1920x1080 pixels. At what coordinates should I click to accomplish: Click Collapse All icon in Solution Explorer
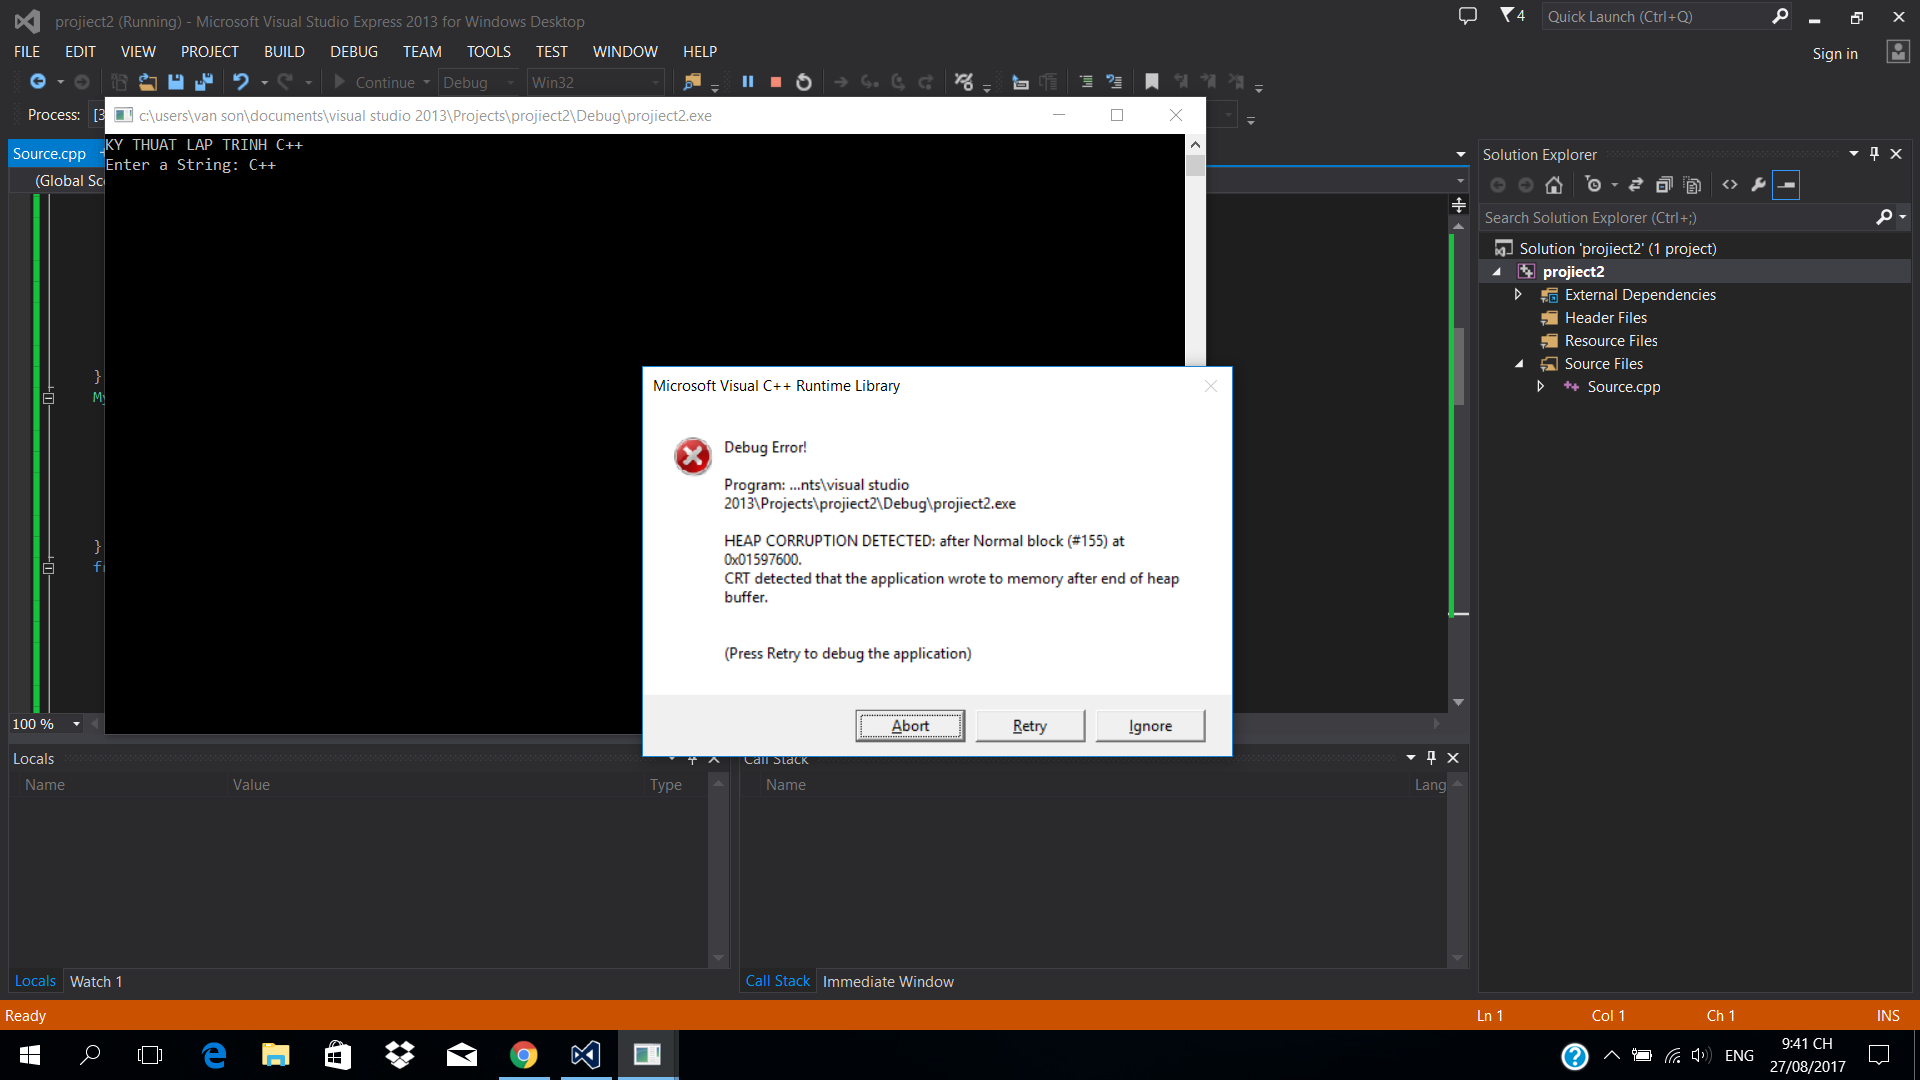click(1664, 185)
